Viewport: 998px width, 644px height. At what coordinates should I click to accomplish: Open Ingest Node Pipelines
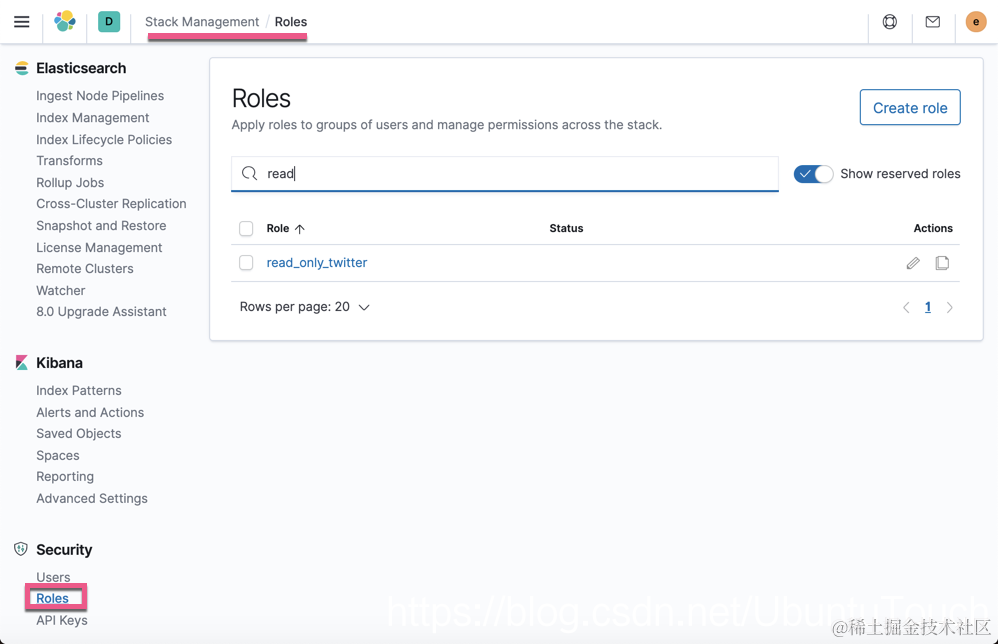(100, 95)
